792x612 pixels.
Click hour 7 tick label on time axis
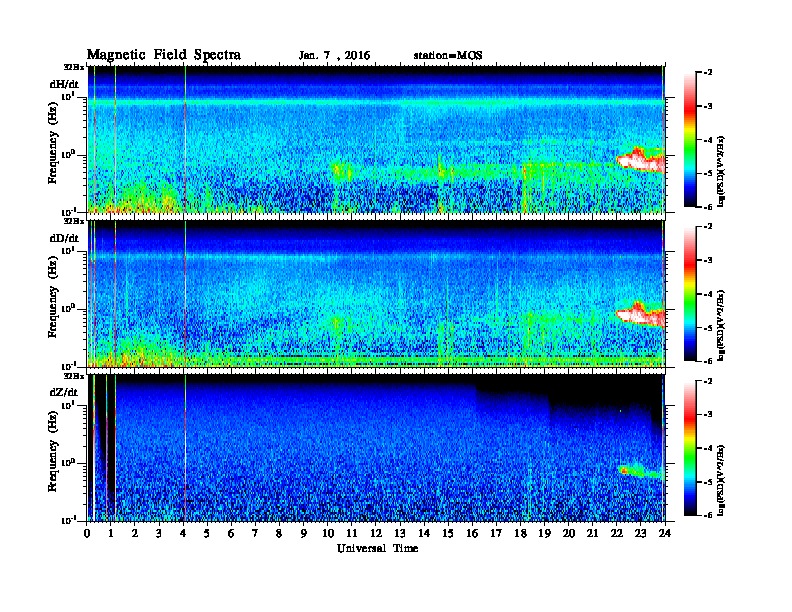(x=255, y=533)
